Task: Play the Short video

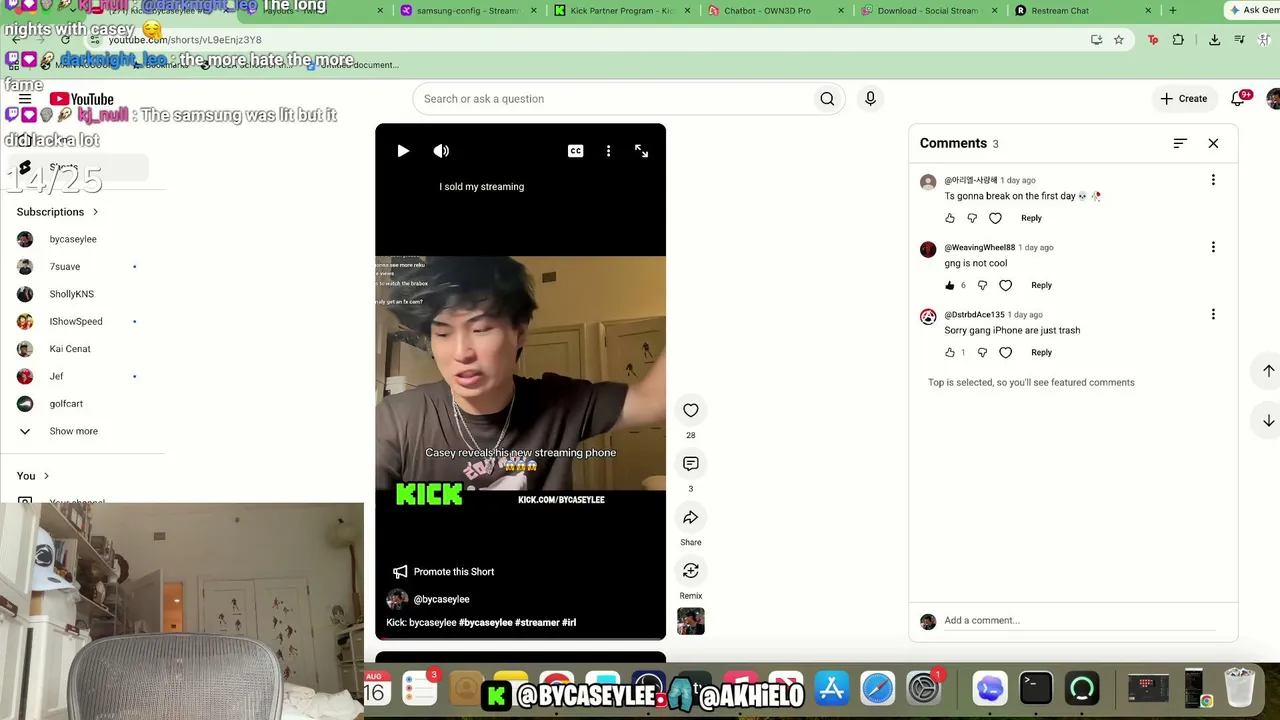Action: click(403, 151)
